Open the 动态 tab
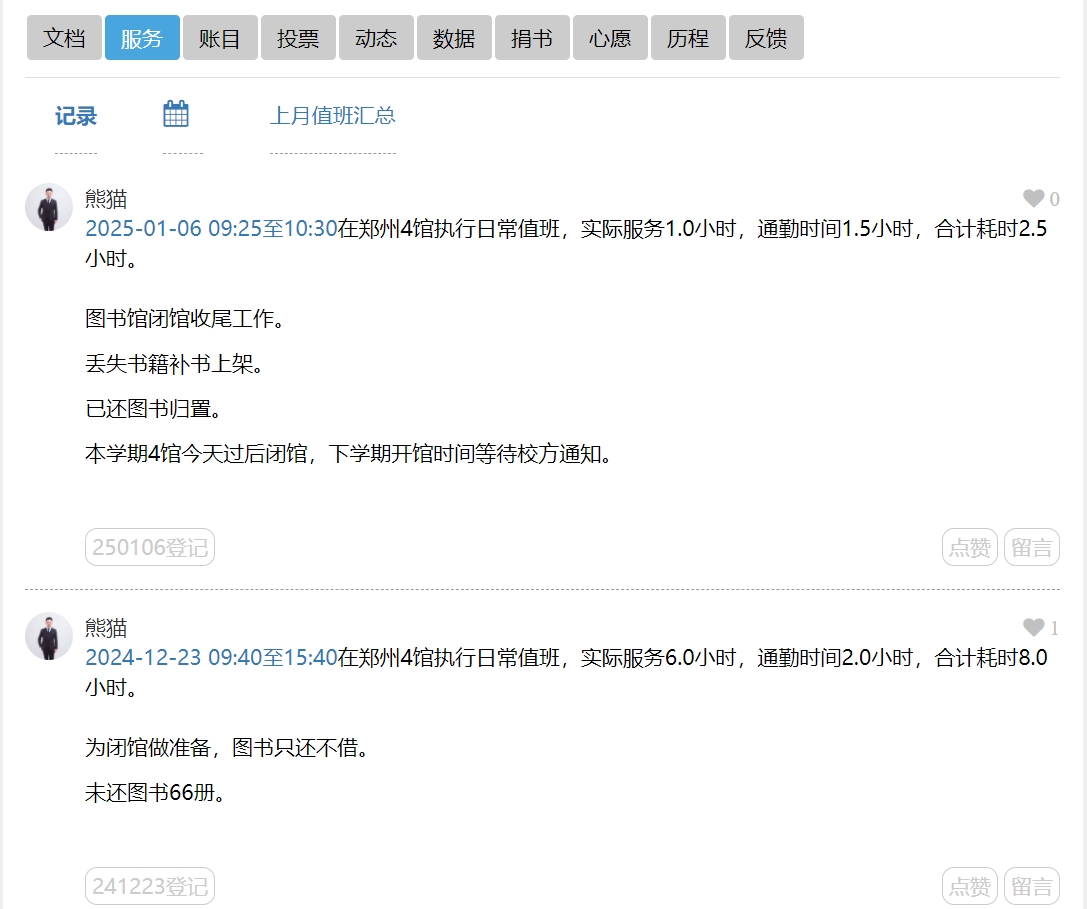1087x909 pixels. point(376,39)
